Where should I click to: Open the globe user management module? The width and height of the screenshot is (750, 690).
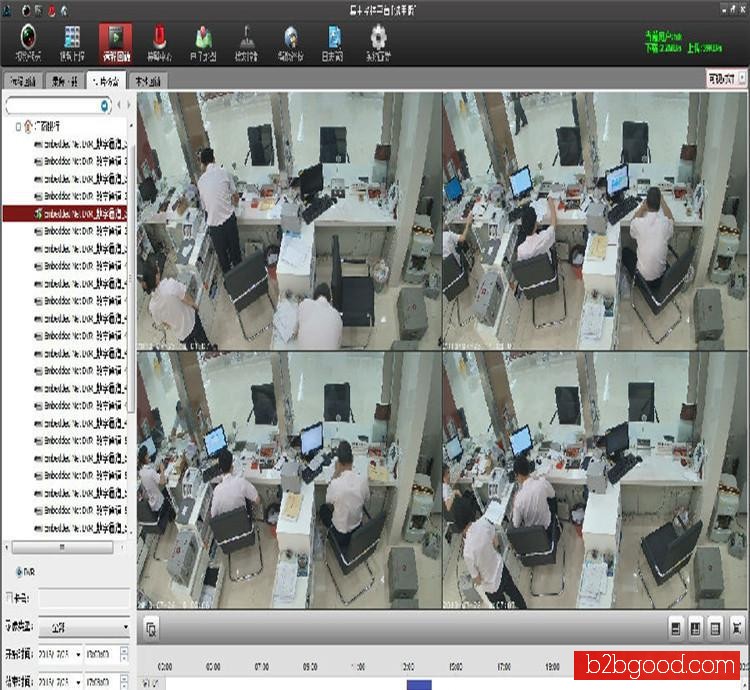click(x=290, y=43)
